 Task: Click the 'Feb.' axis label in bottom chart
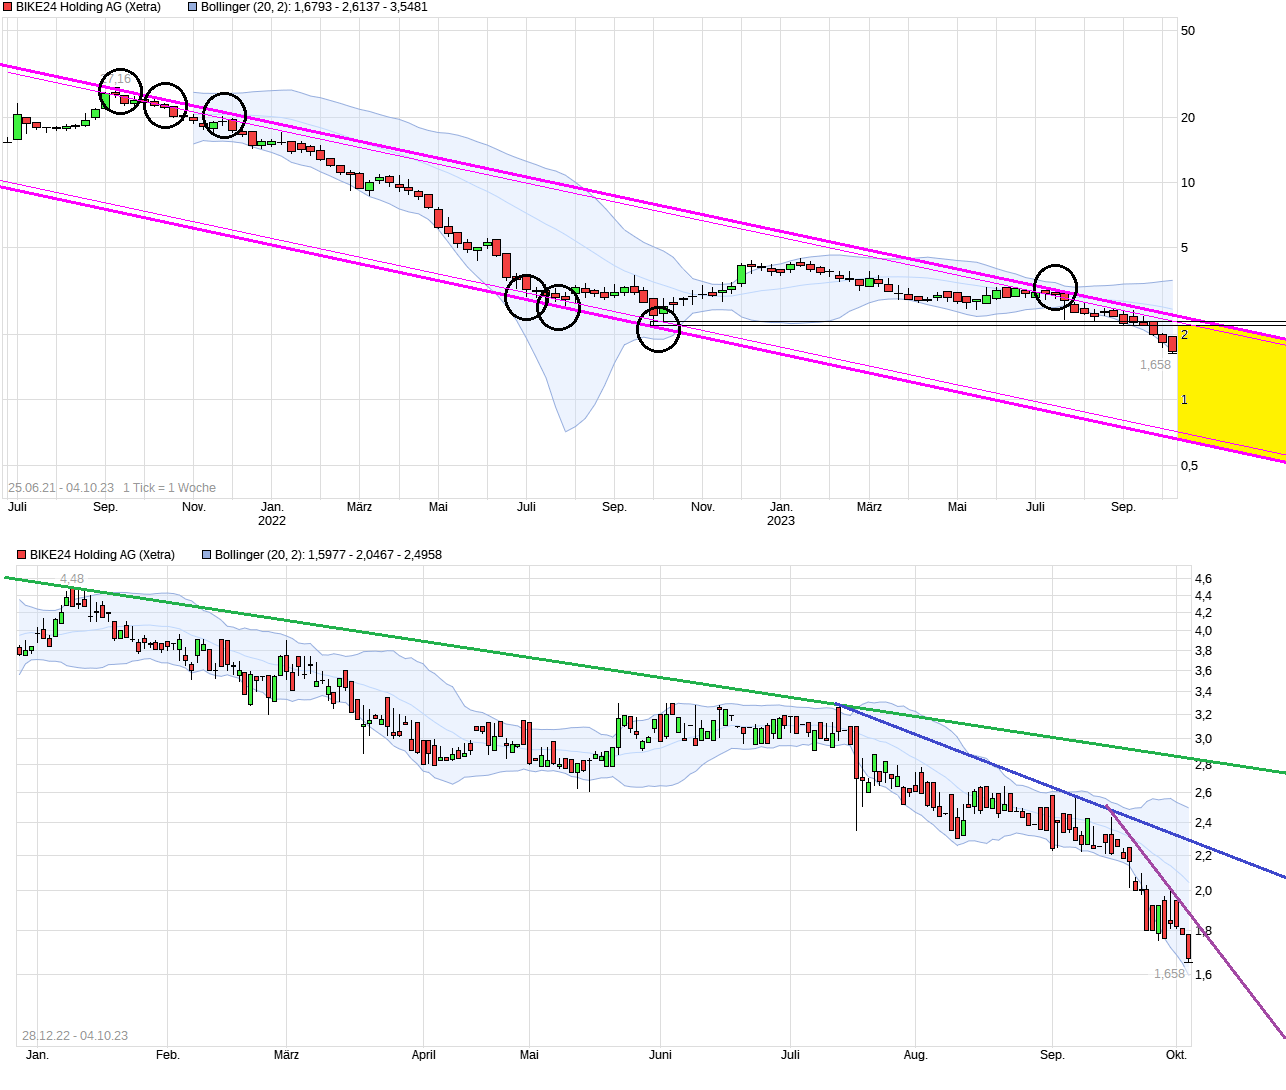tap(167, 1055)
